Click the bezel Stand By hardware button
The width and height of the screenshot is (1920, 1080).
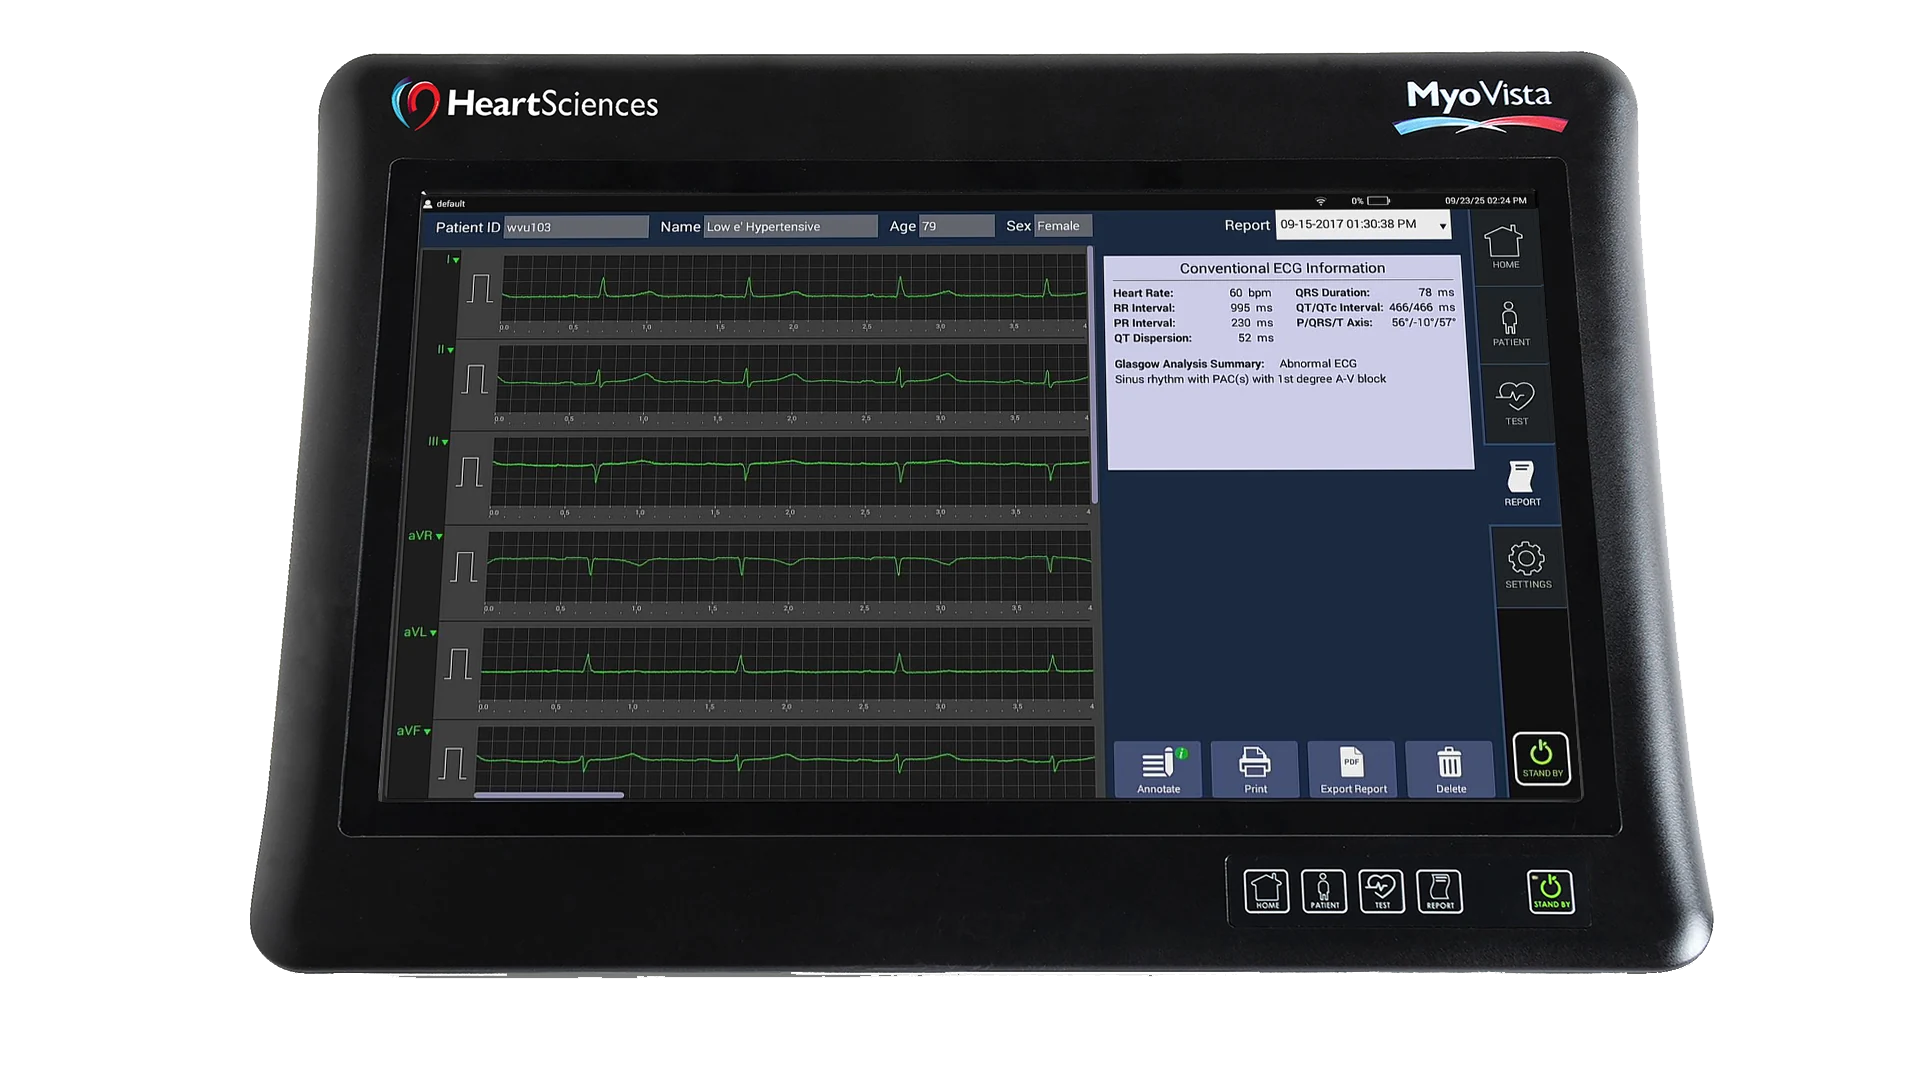coord(1551,891)
